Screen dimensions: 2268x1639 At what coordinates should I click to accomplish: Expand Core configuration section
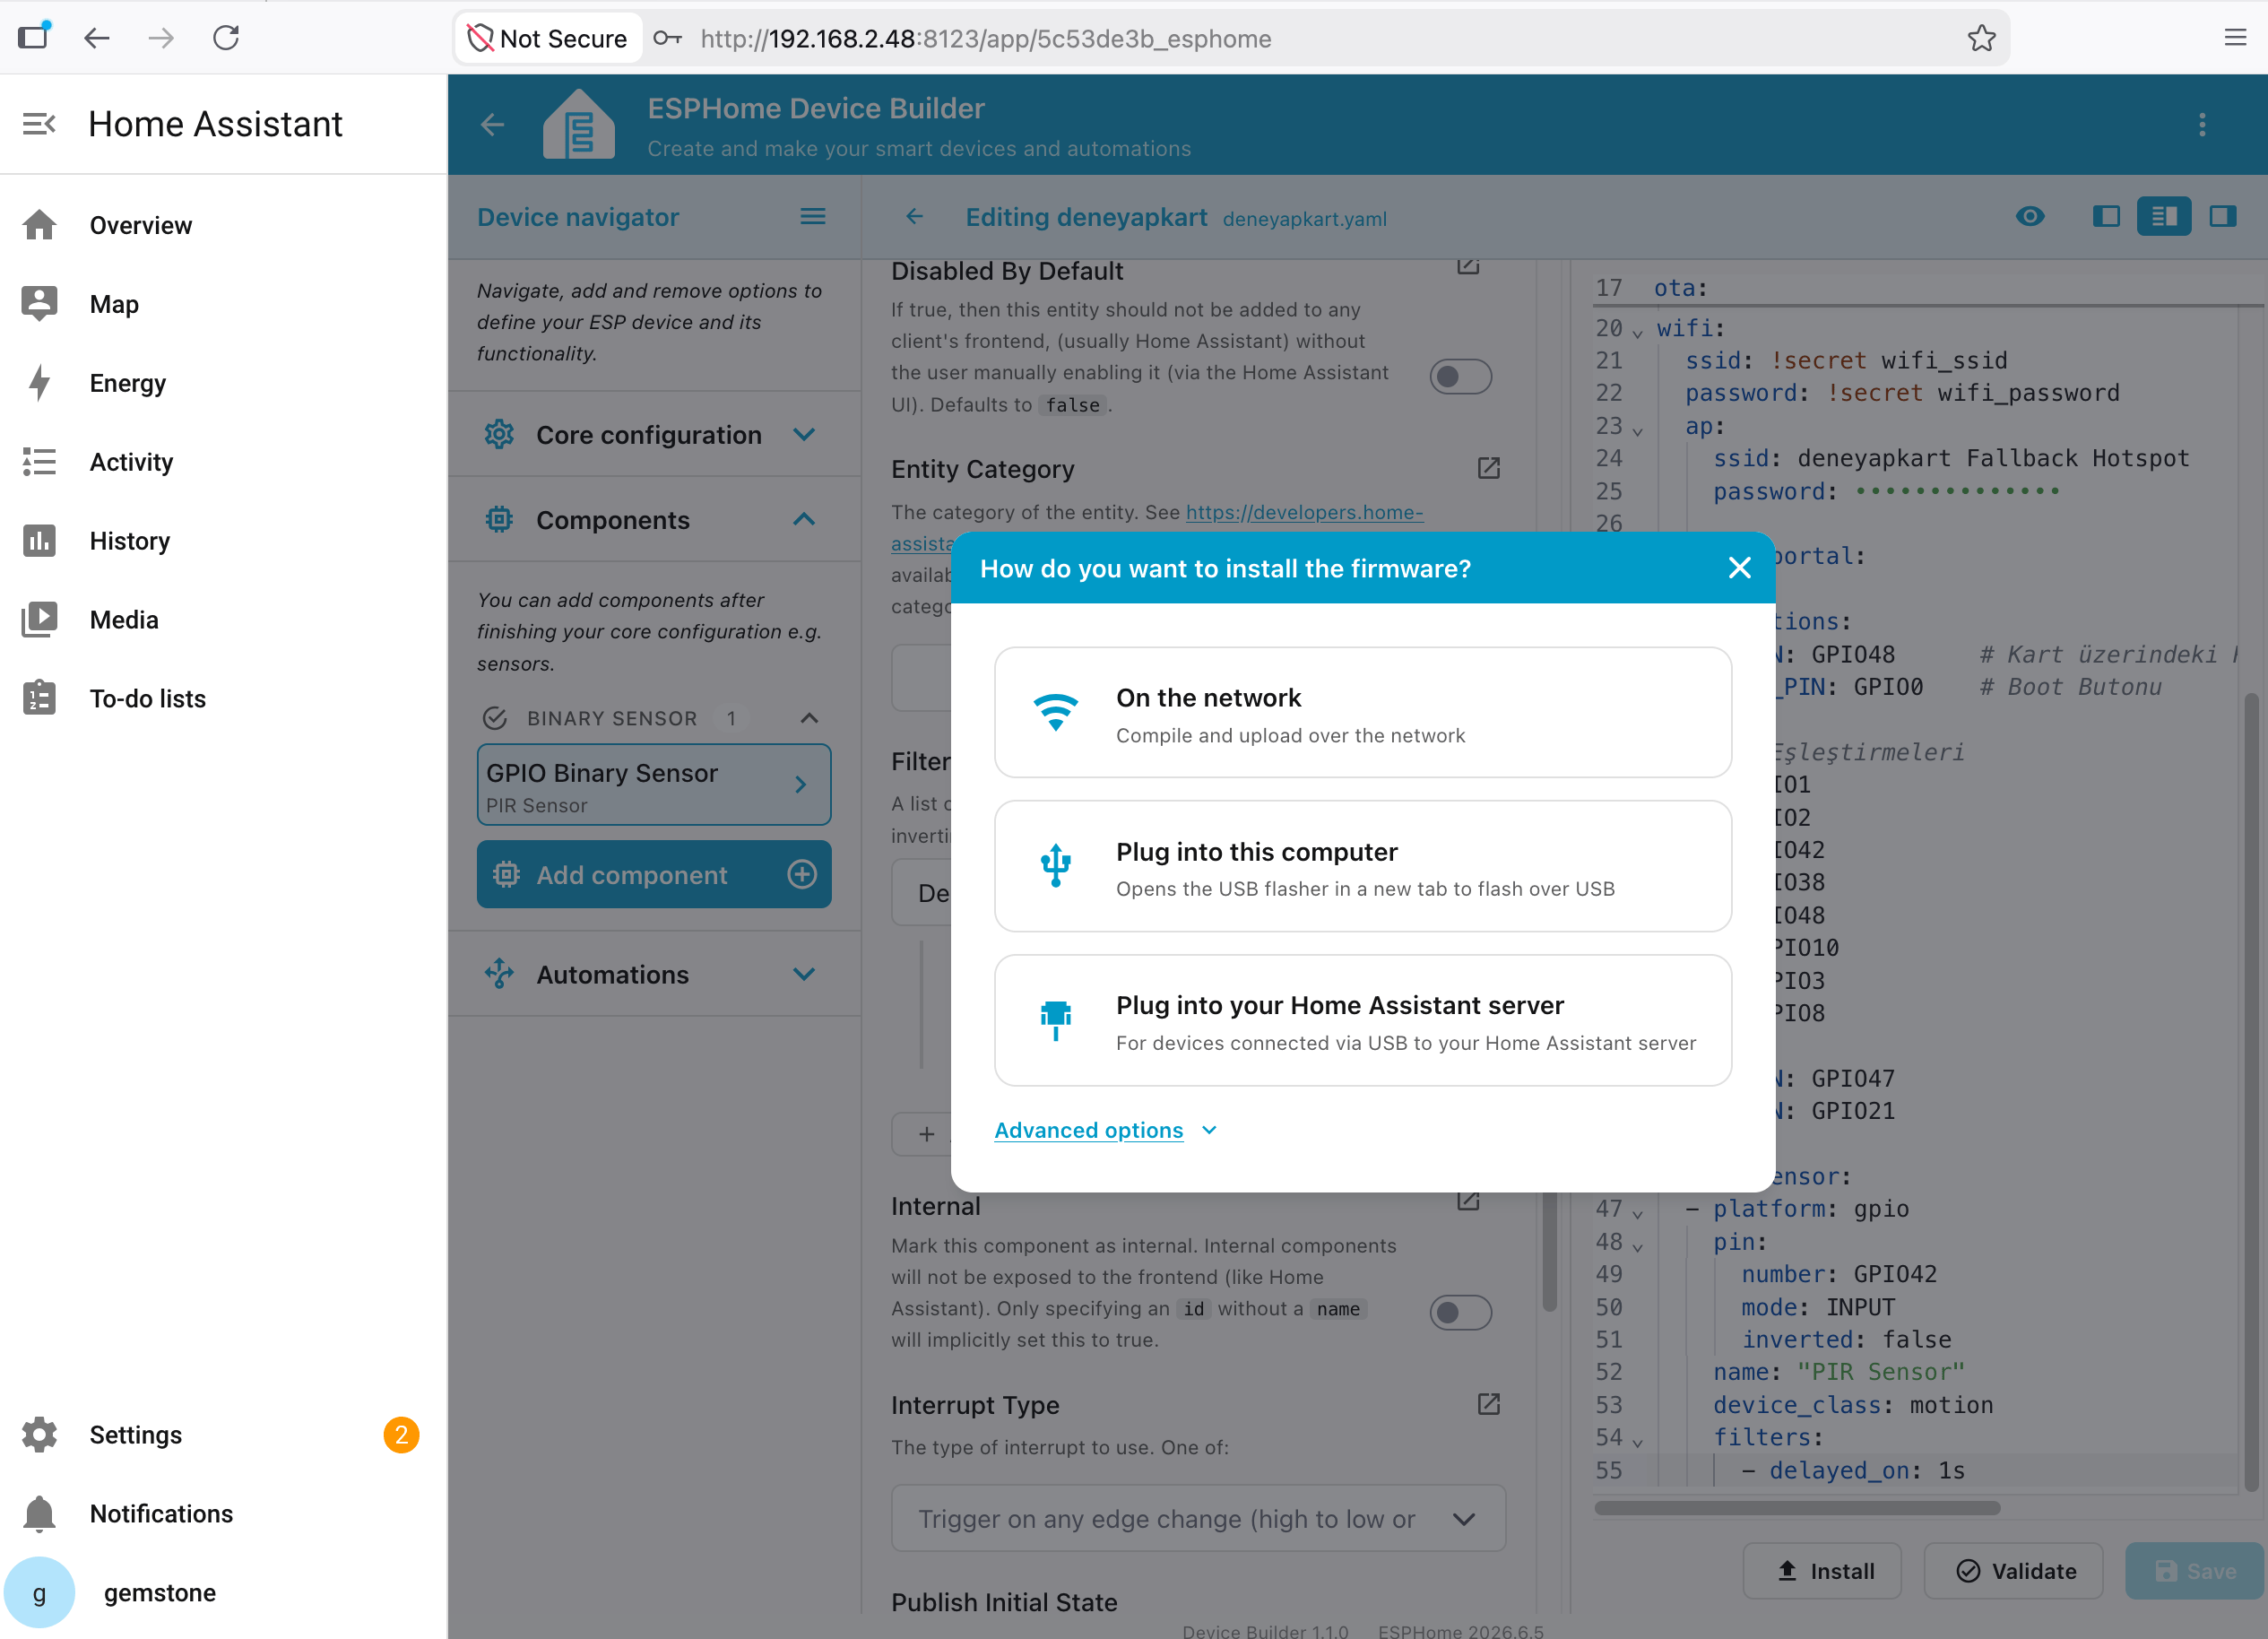pyautogui.click(x=654, y=434)
